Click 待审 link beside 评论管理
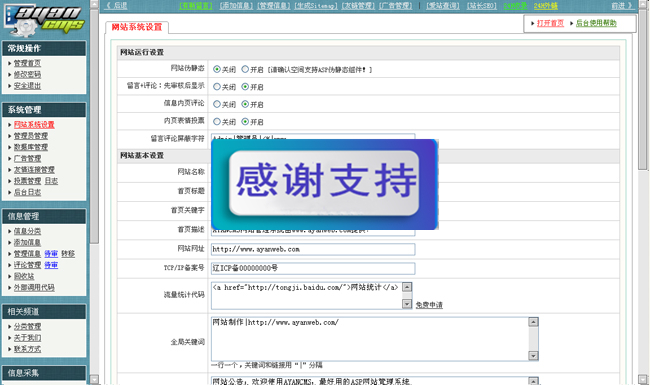This screenshot has width=650, height=385. click(x=51, y=265)
